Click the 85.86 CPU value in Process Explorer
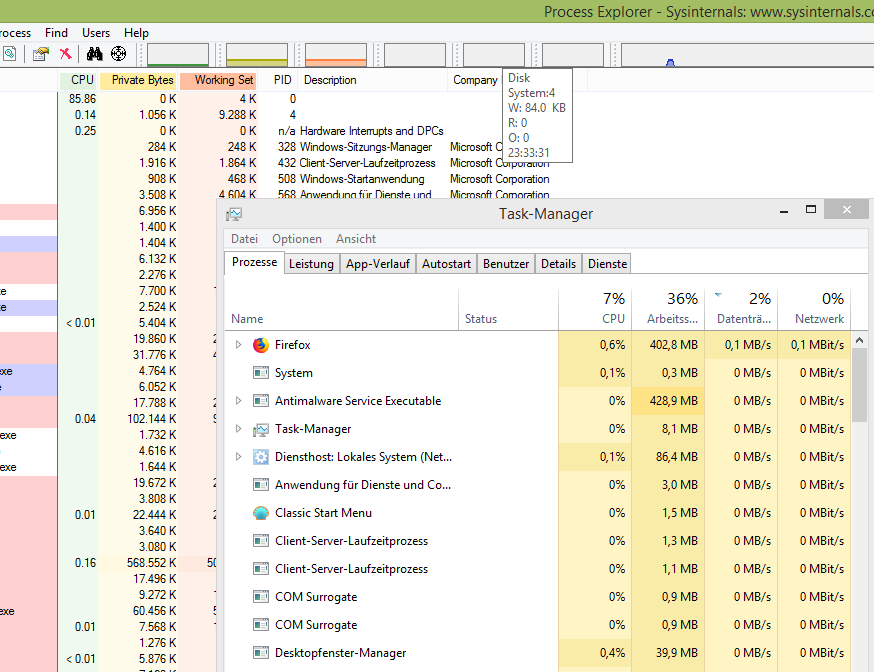The height and width of the screenshot is (672, 874). 82,99
